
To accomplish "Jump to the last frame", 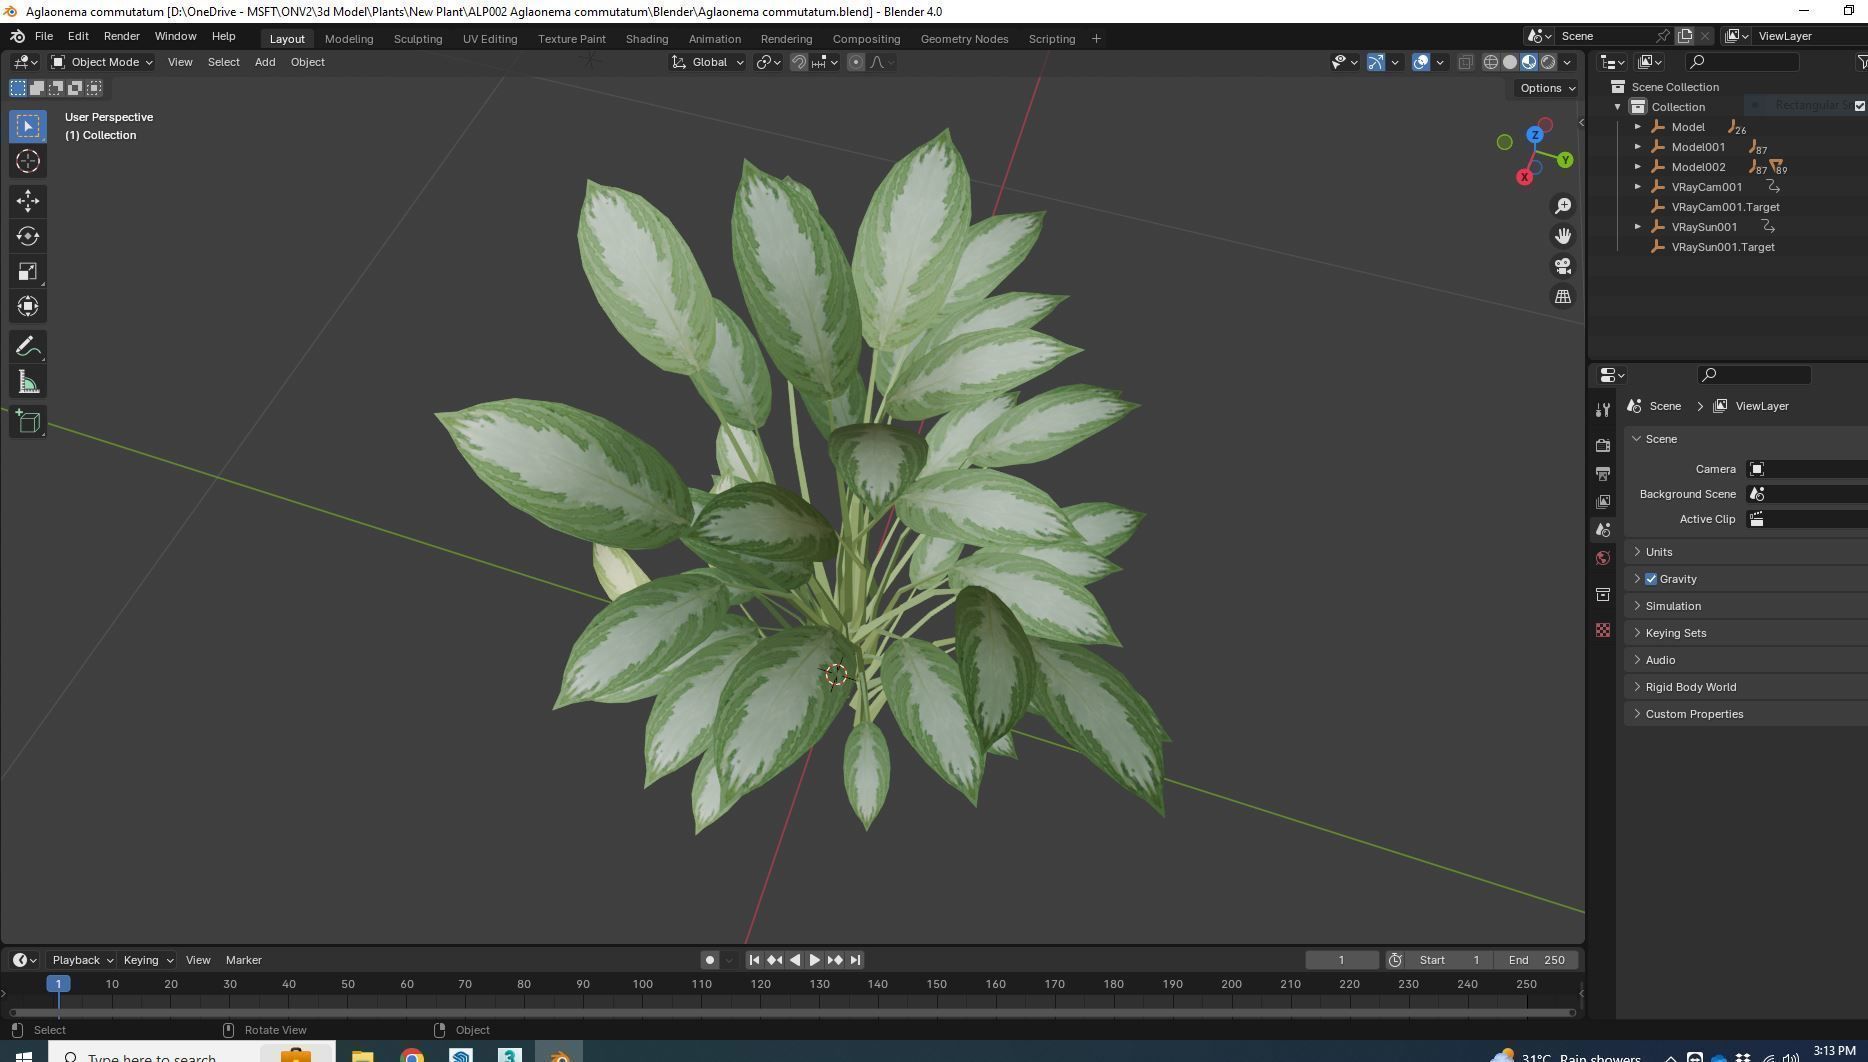I will pyautogui.click(x=855, y=960).
